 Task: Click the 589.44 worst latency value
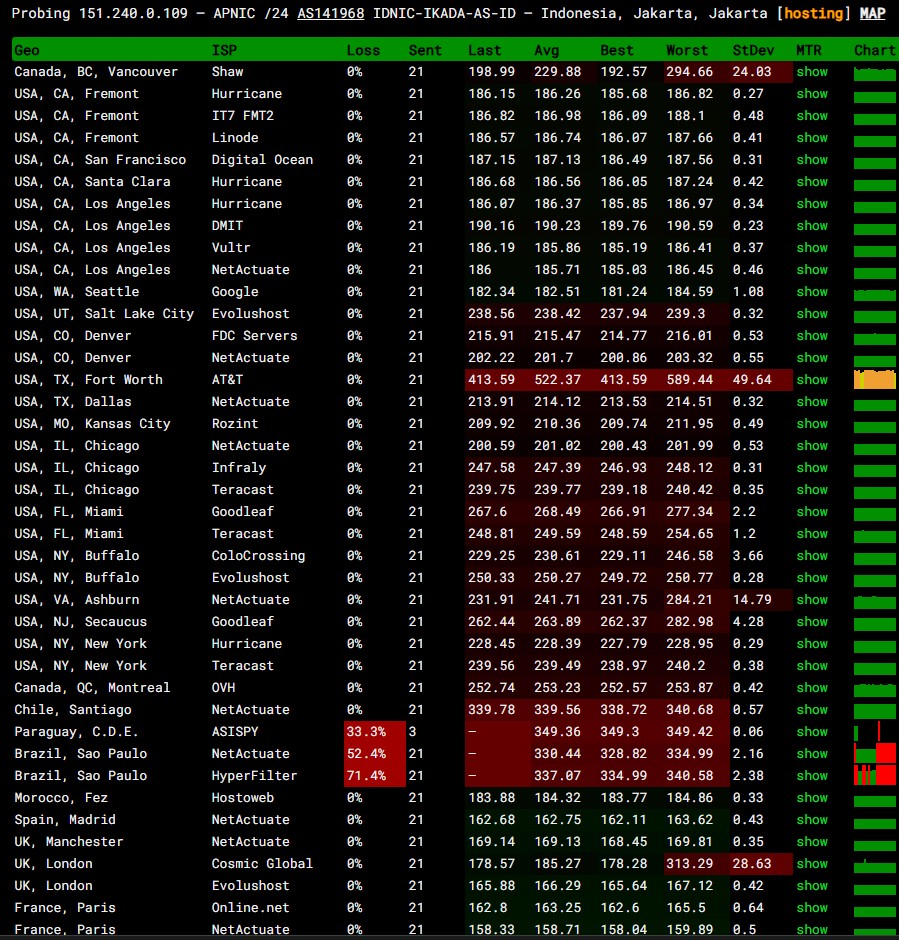[690, 379]
